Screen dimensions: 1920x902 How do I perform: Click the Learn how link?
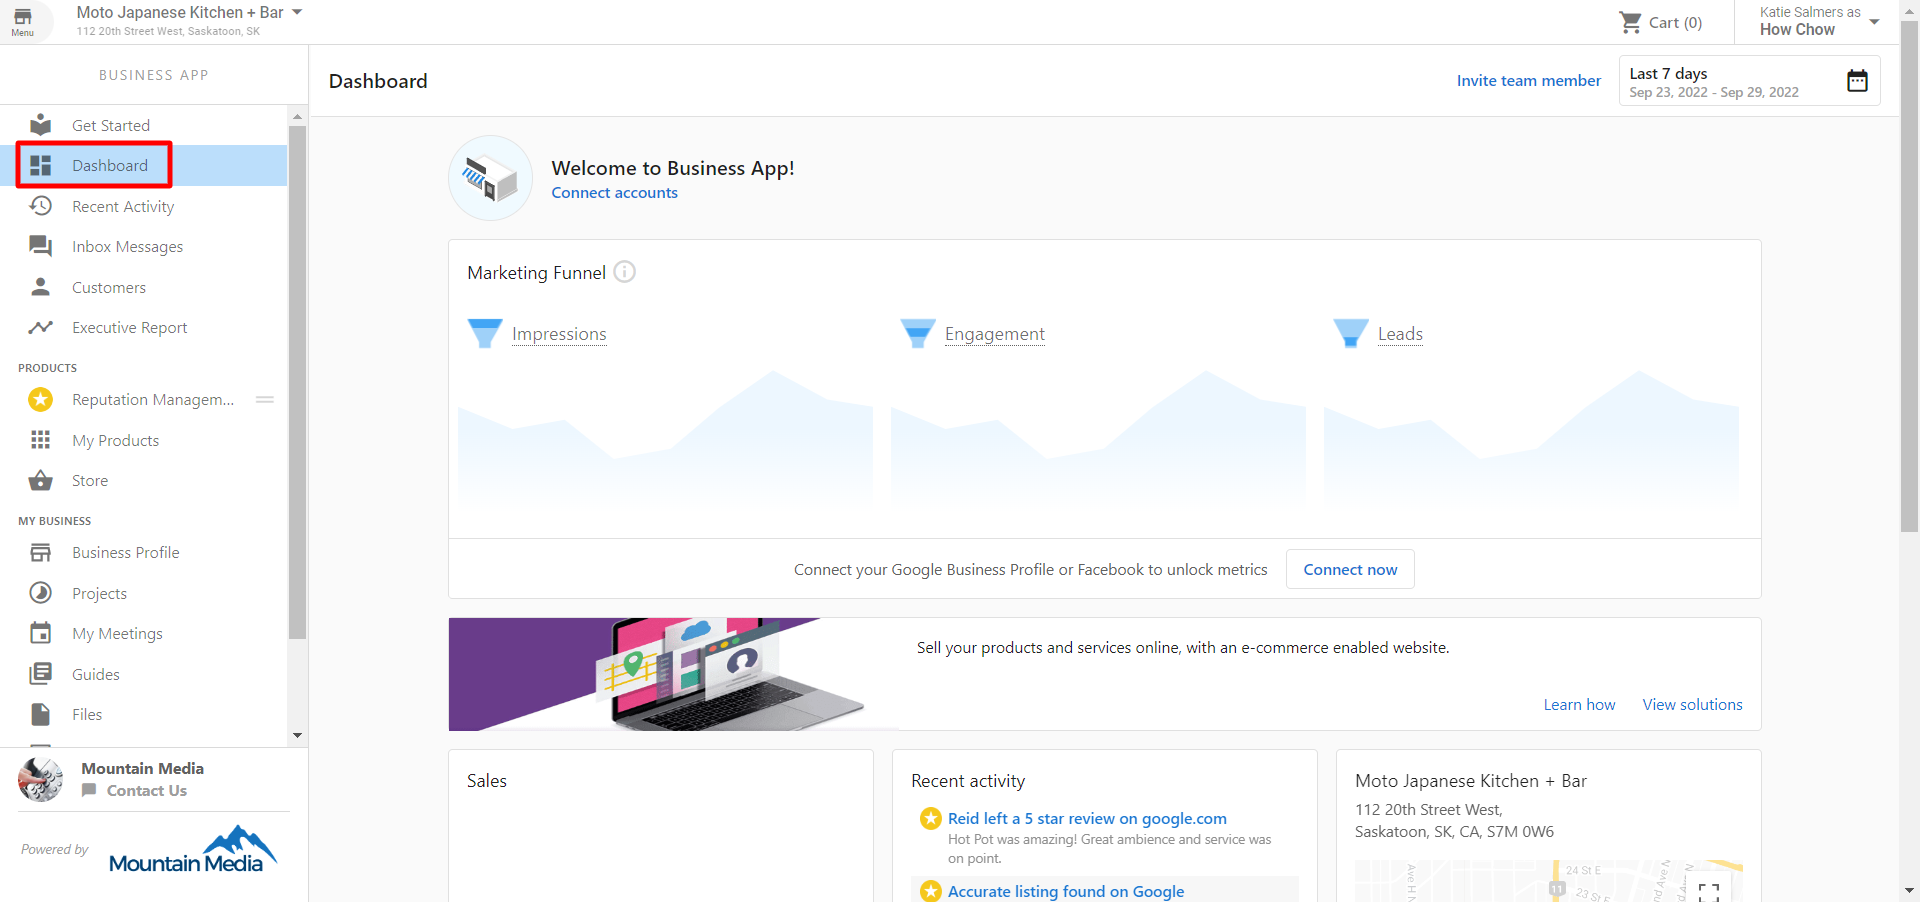tap(1579, 705)
